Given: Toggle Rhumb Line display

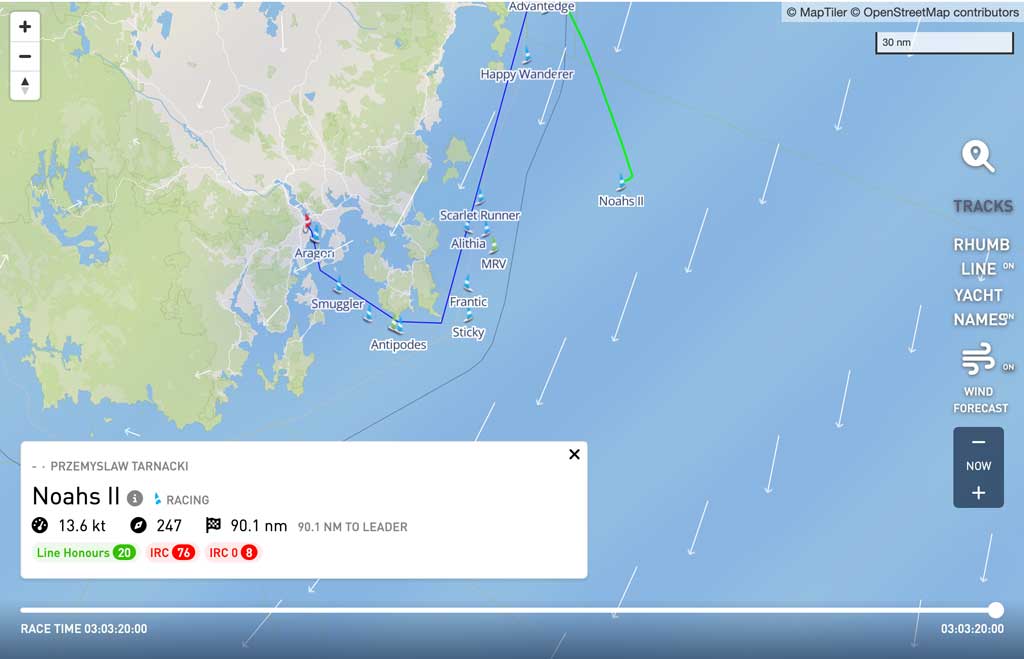Looking at the screenshot, I should [983, 256].
